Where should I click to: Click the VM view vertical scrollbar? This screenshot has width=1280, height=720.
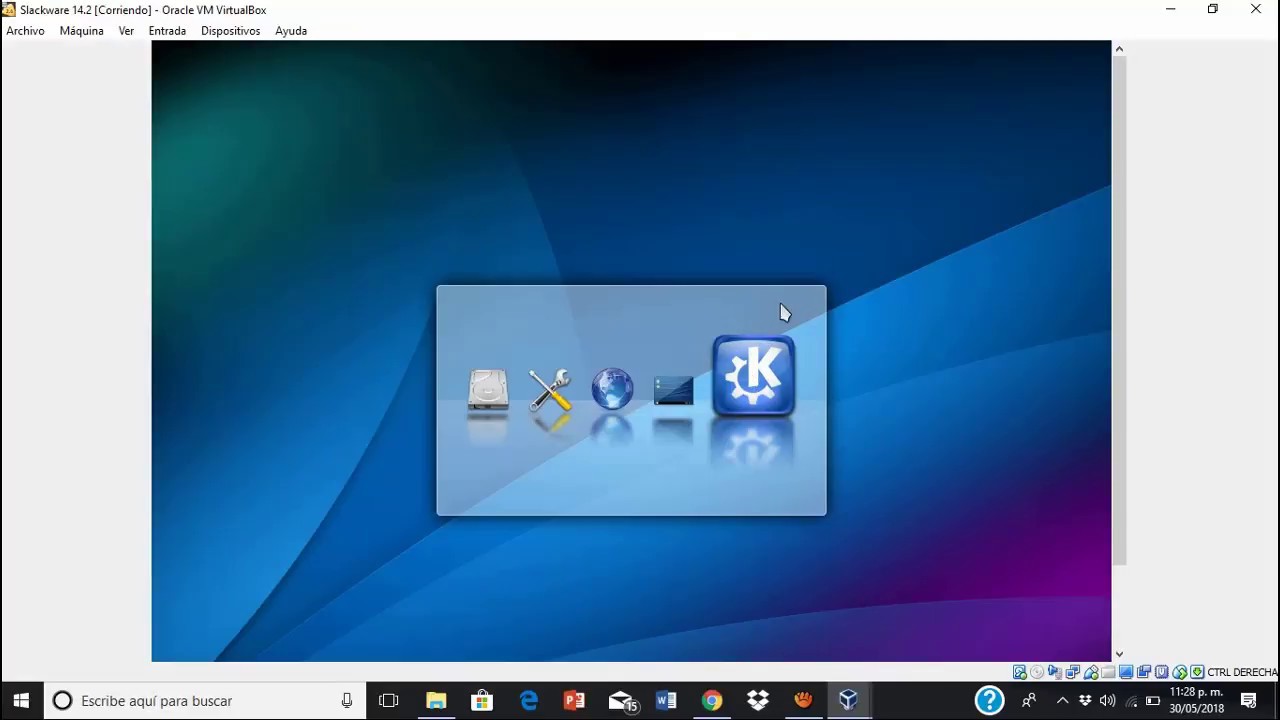point(1119,310)
